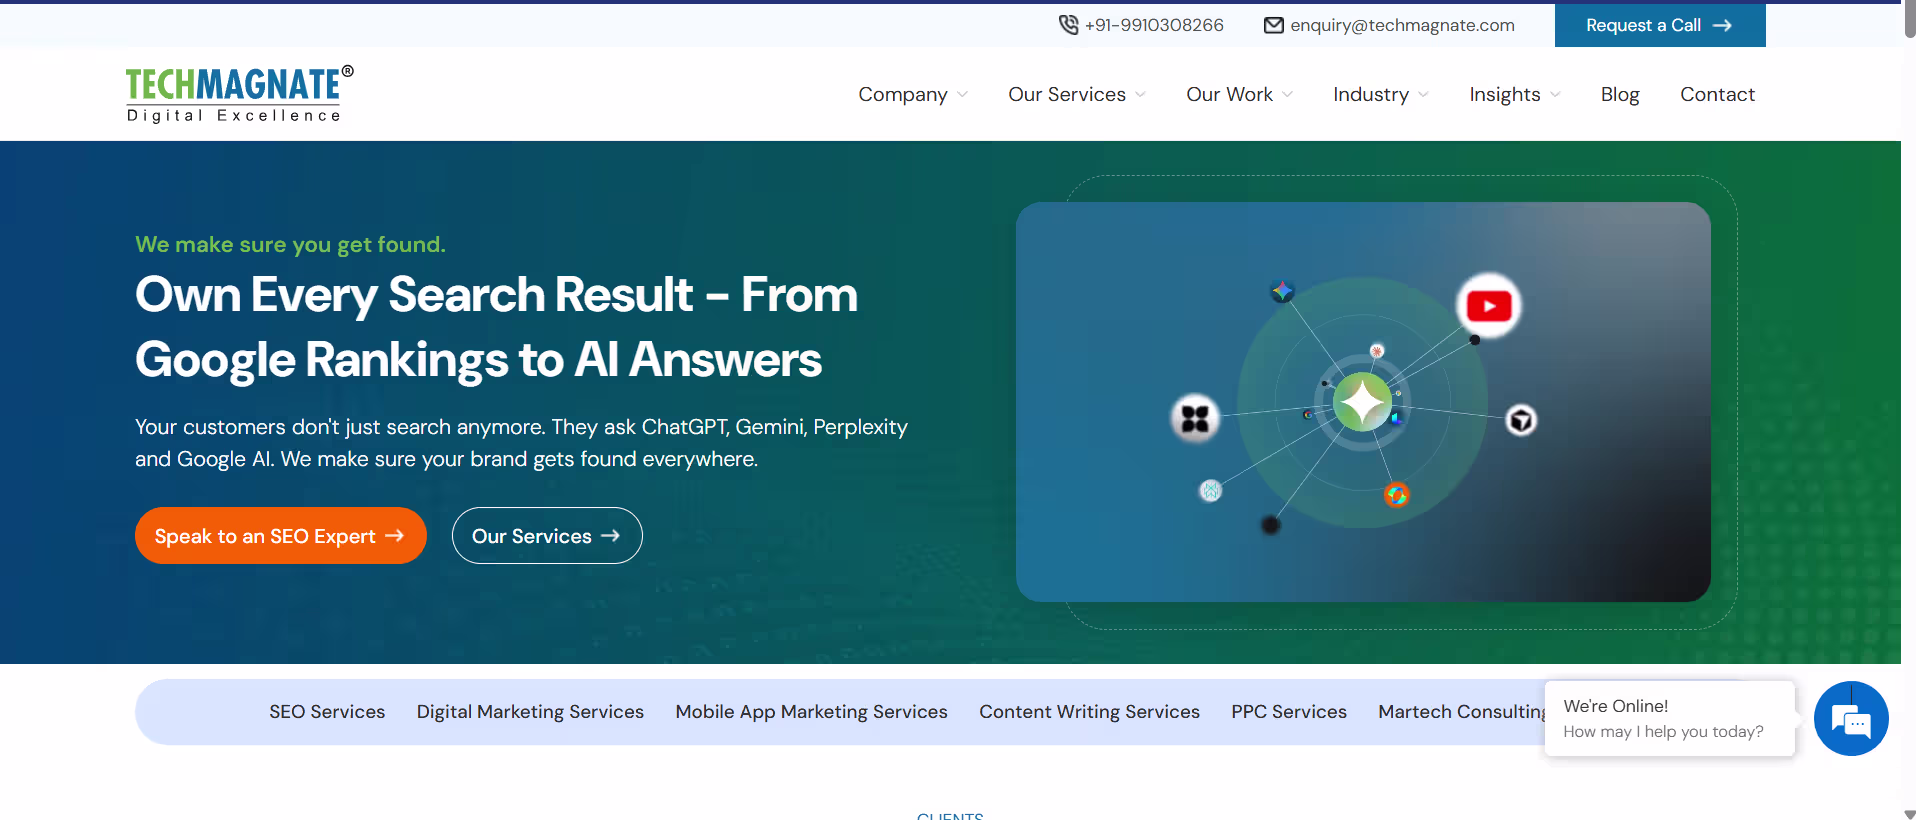1916x820 pixels.
Task: Click the arrow on Speak to an SEO Expert
Action: pos(395,536)
